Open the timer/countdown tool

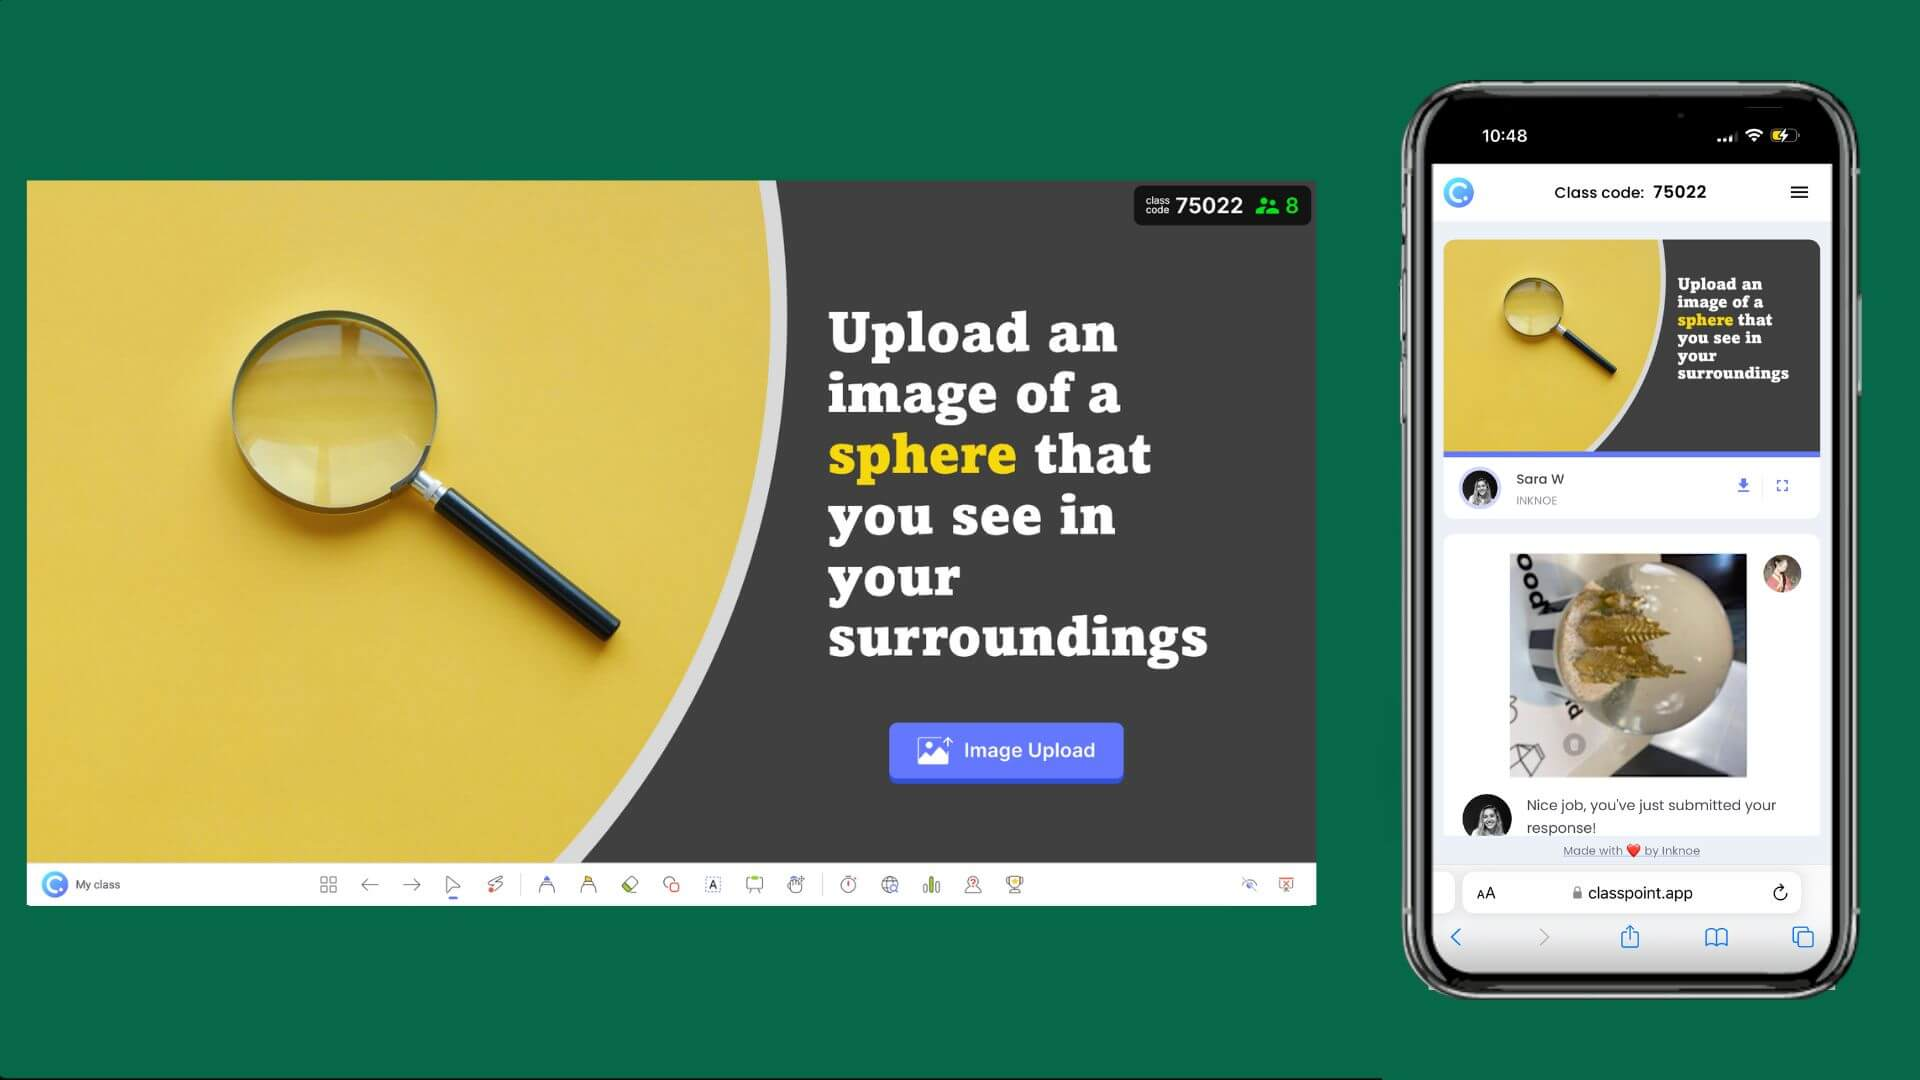tap(845, 885)
